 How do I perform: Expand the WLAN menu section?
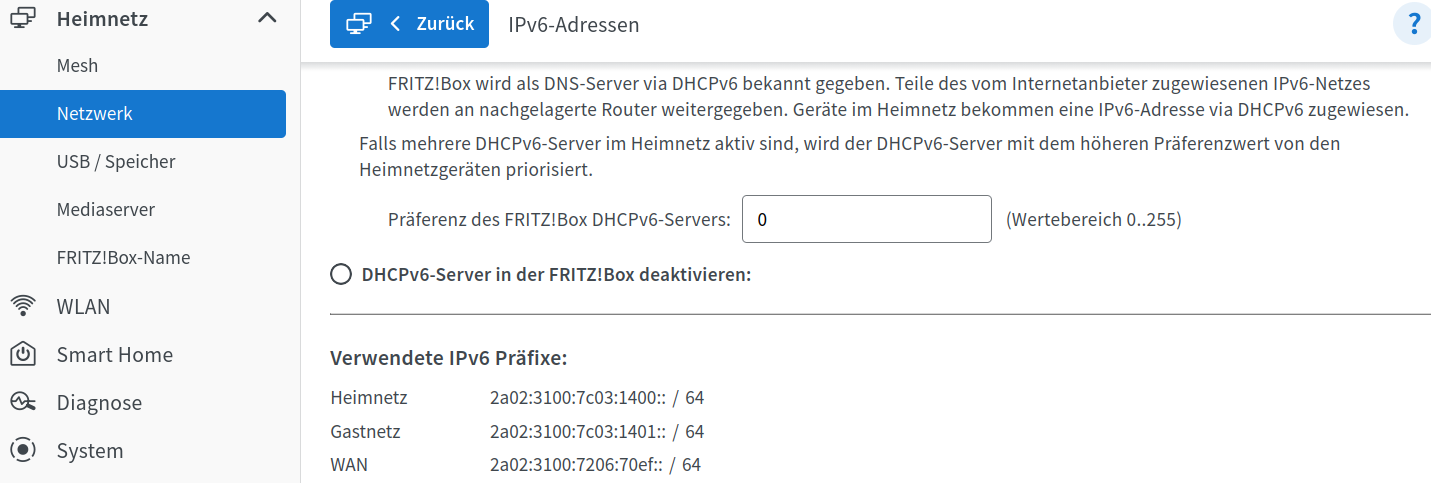click(x=84, y=306)
